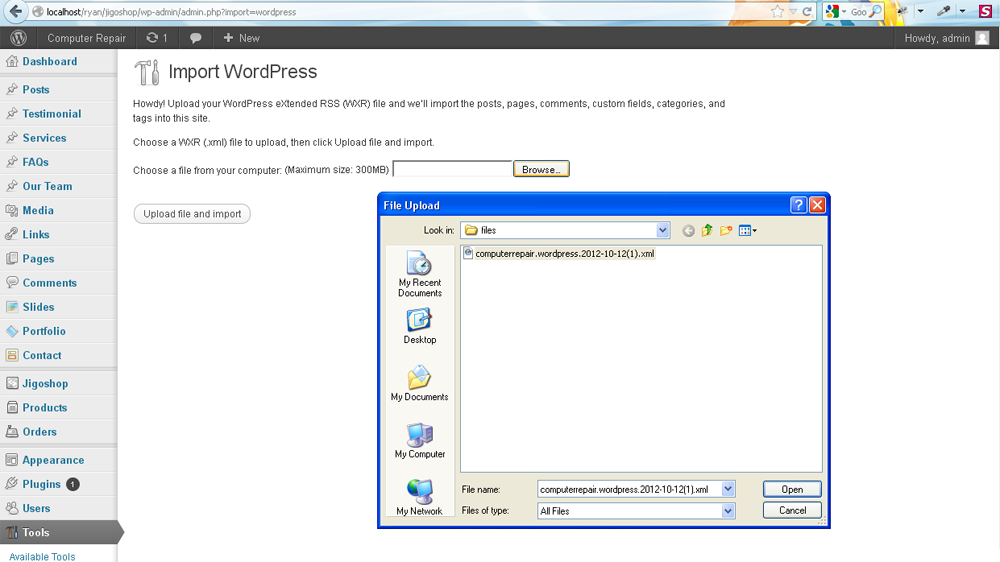Image resolution: width=1000 pixels, height=562 pixels.
Task: Expand the Files of type dropdown
Action: pos(728,511)
